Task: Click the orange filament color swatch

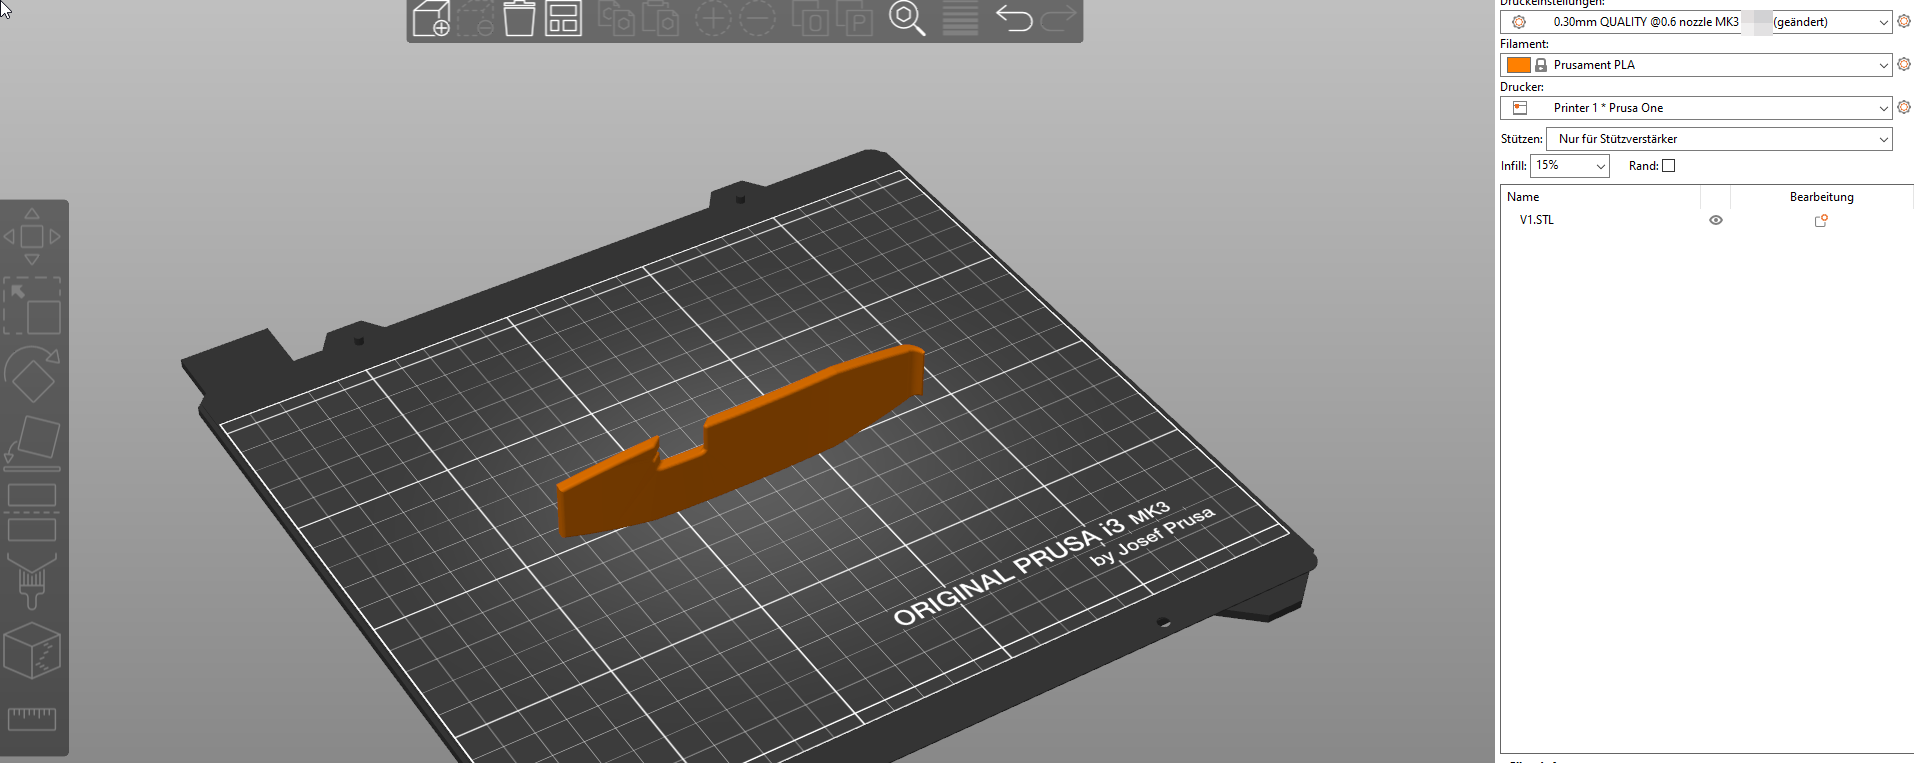Action: coord(1518,65)
